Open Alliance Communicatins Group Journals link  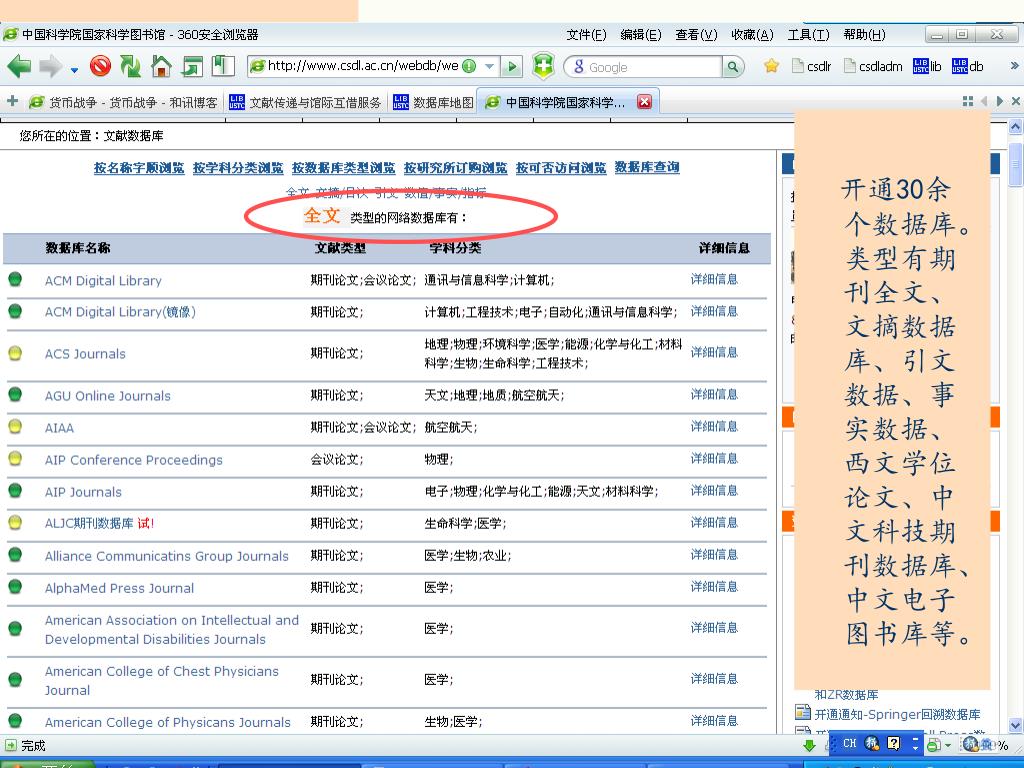[167, 556]
